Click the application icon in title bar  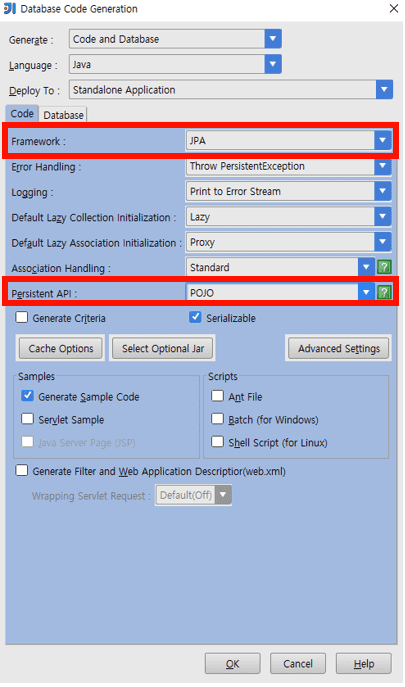point(10,8)
